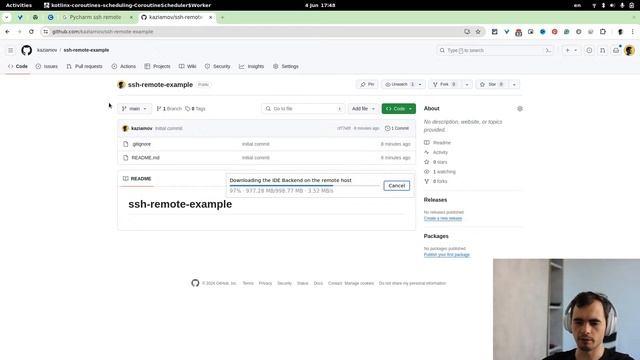Viewport: 640px width, 360px height.
Task: Open the Unwatch notifications dropdown
Action: (404, 84)
